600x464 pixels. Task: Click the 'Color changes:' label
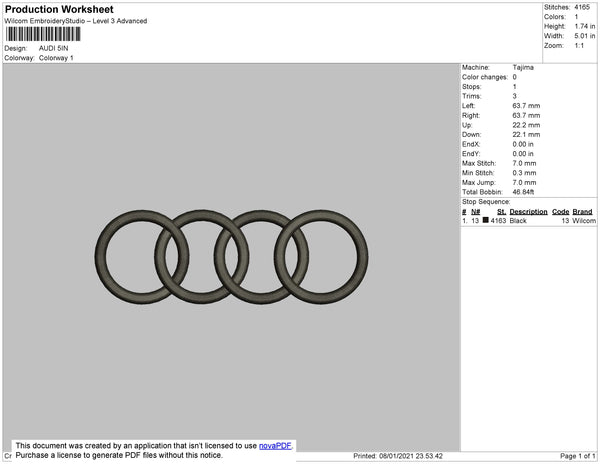(485, 77)
